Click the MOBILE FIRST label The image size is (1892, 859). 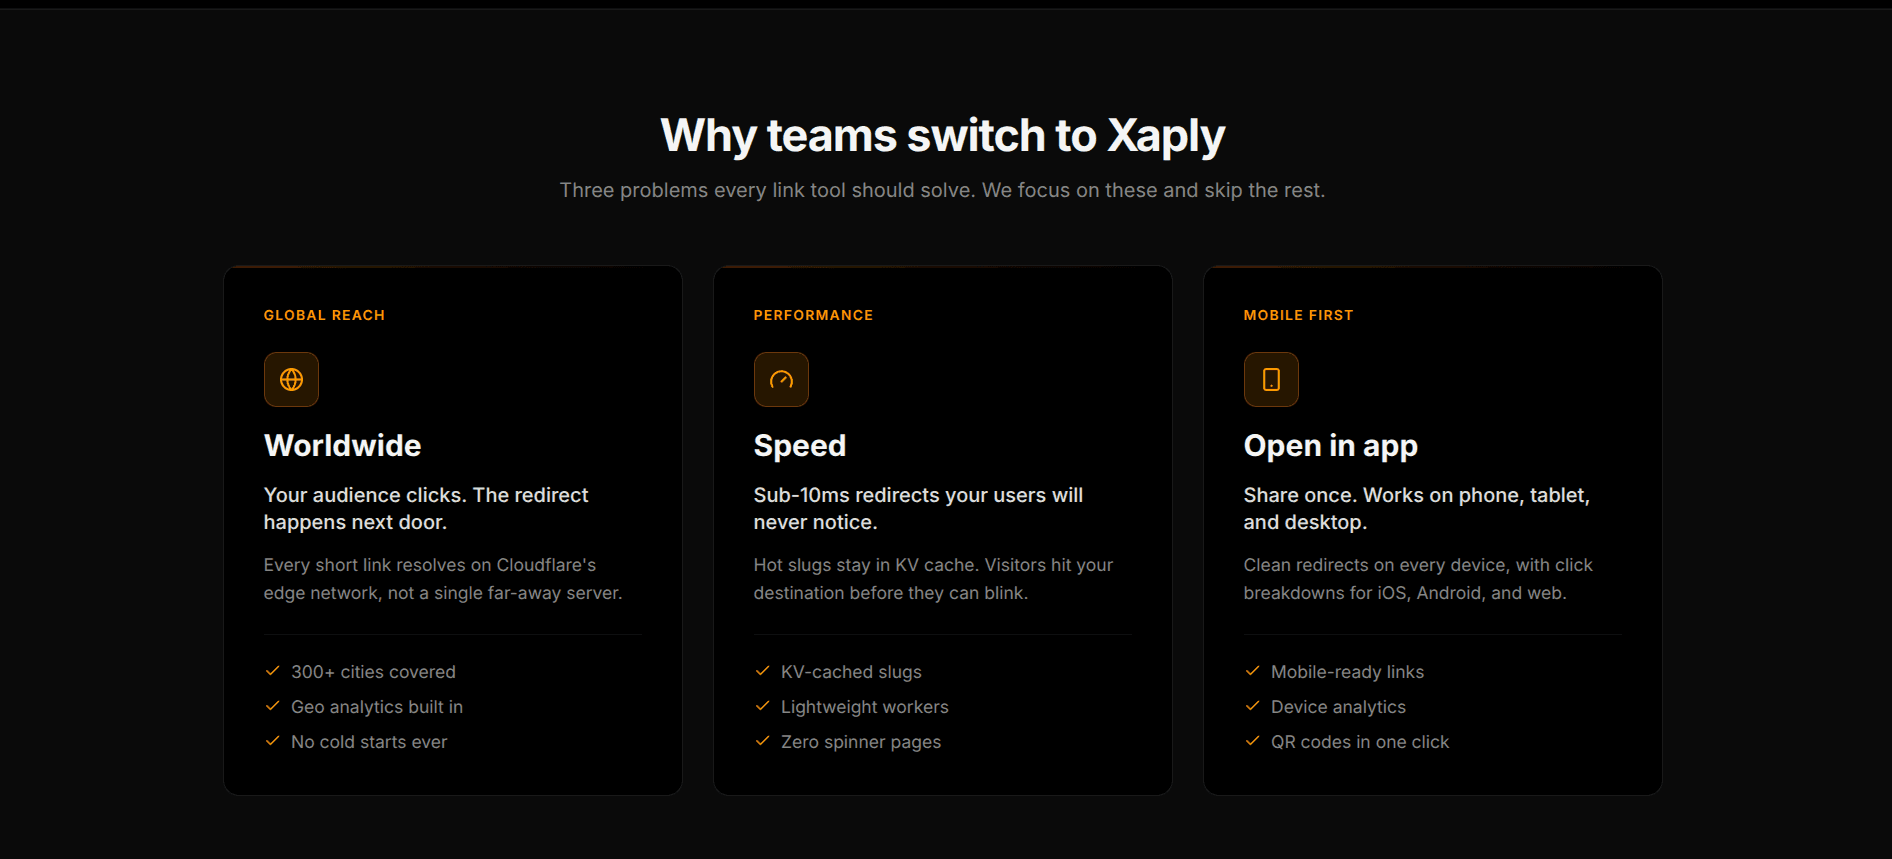(x=1298, y=315)
